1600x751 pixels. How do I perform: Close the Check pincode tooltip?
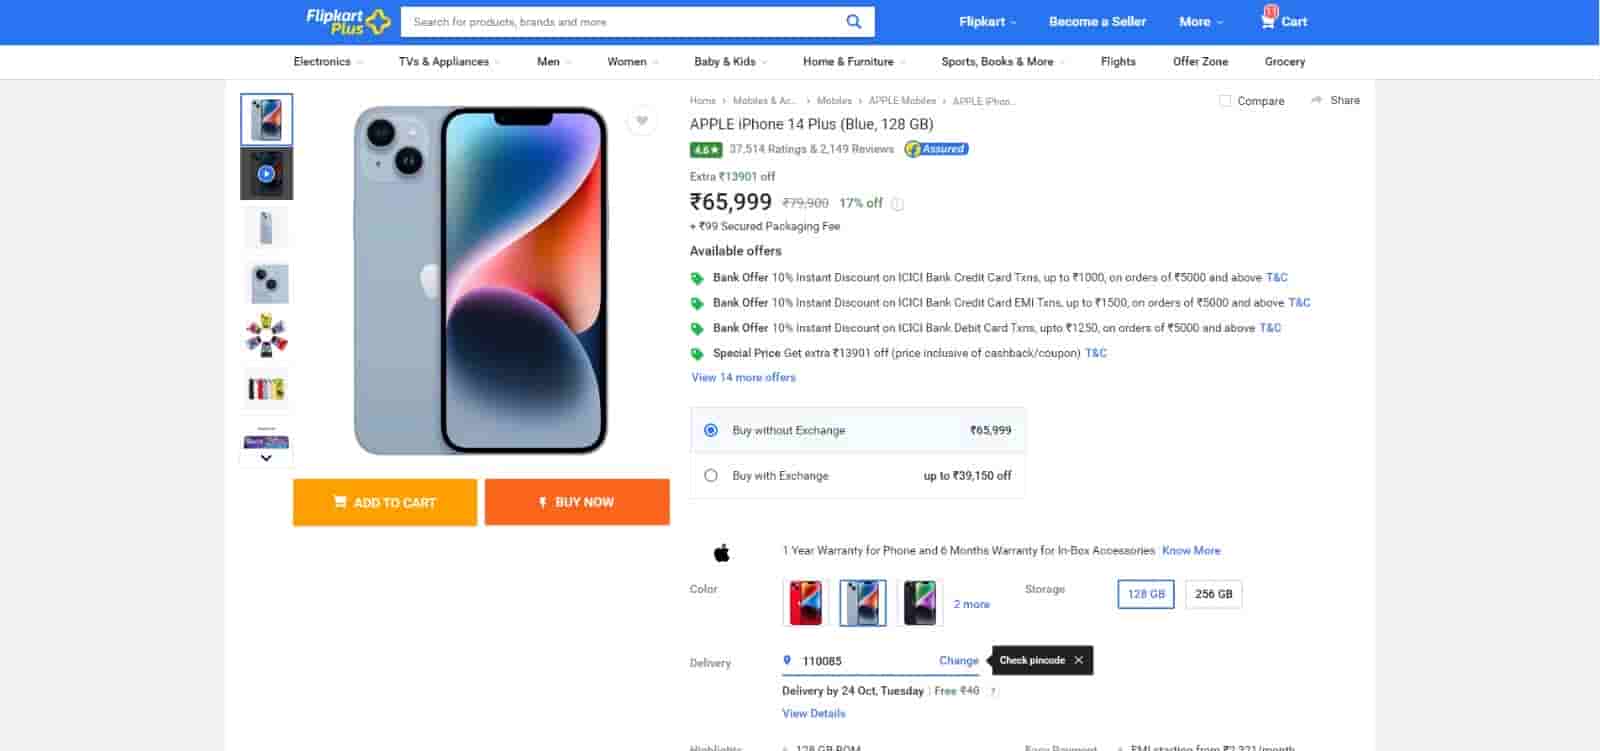(1078, 660)
